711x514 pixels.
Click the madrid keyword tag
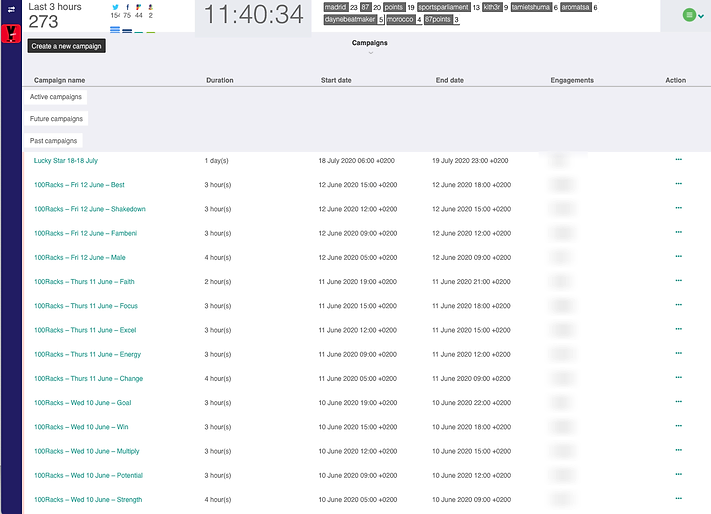click(x=335, y=7)
